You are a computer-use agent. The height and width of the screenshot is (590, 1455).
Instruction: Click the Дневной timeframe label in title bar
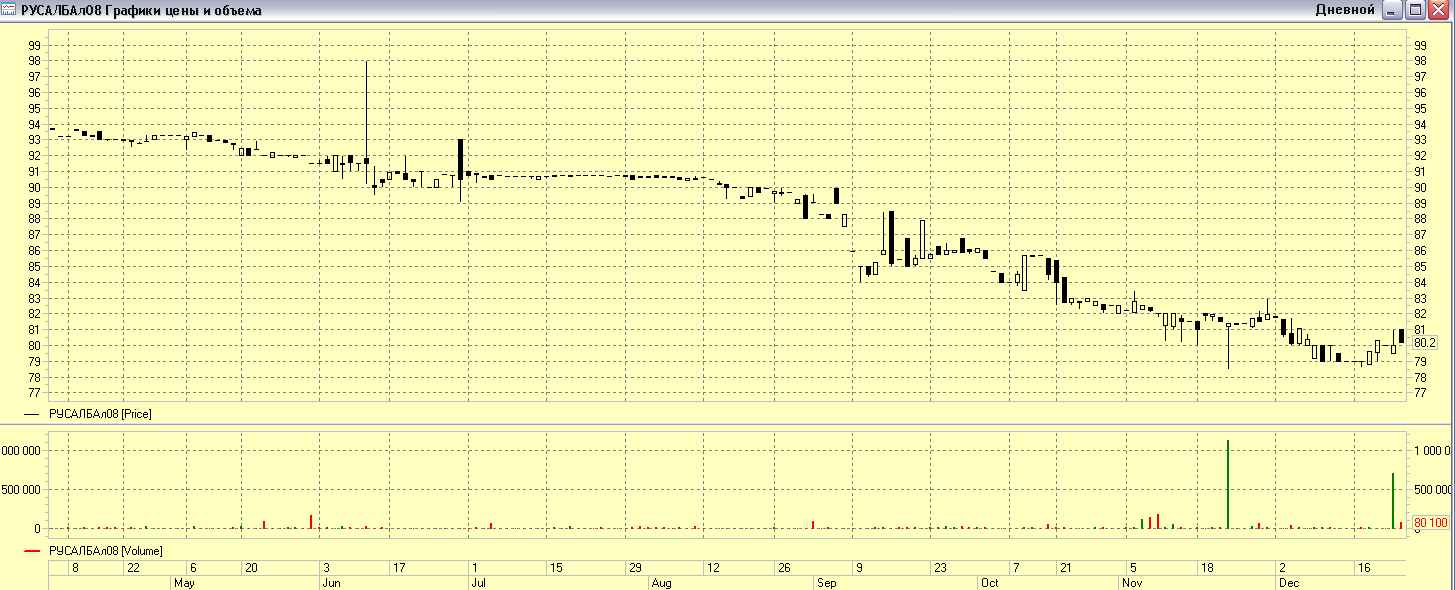[1344, 10]
